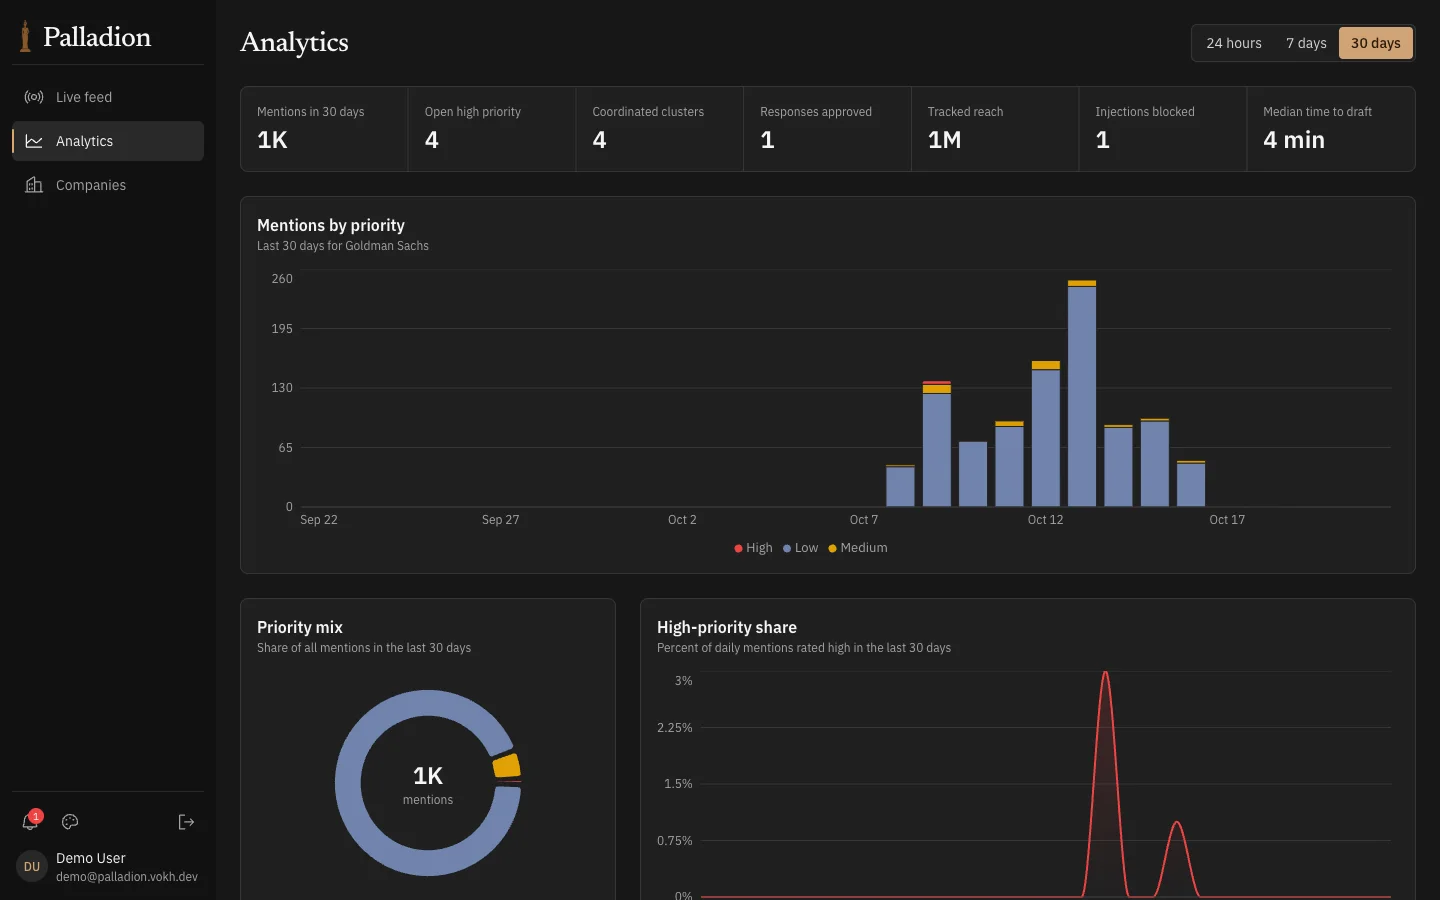Screen dimensions: 1440x900
Task: Click the Sep 27 axis label
Action: pyautogui.click(x=501, y=520)
